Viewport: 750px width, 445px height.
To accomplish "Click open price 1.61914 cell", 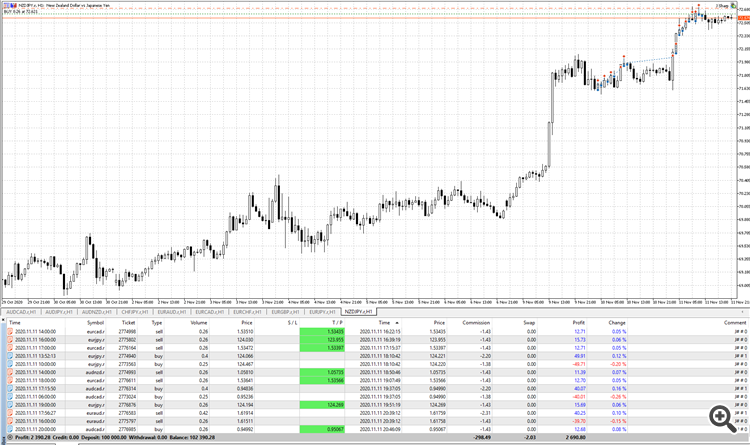I will pyautogui.click(x=245, y=412).
